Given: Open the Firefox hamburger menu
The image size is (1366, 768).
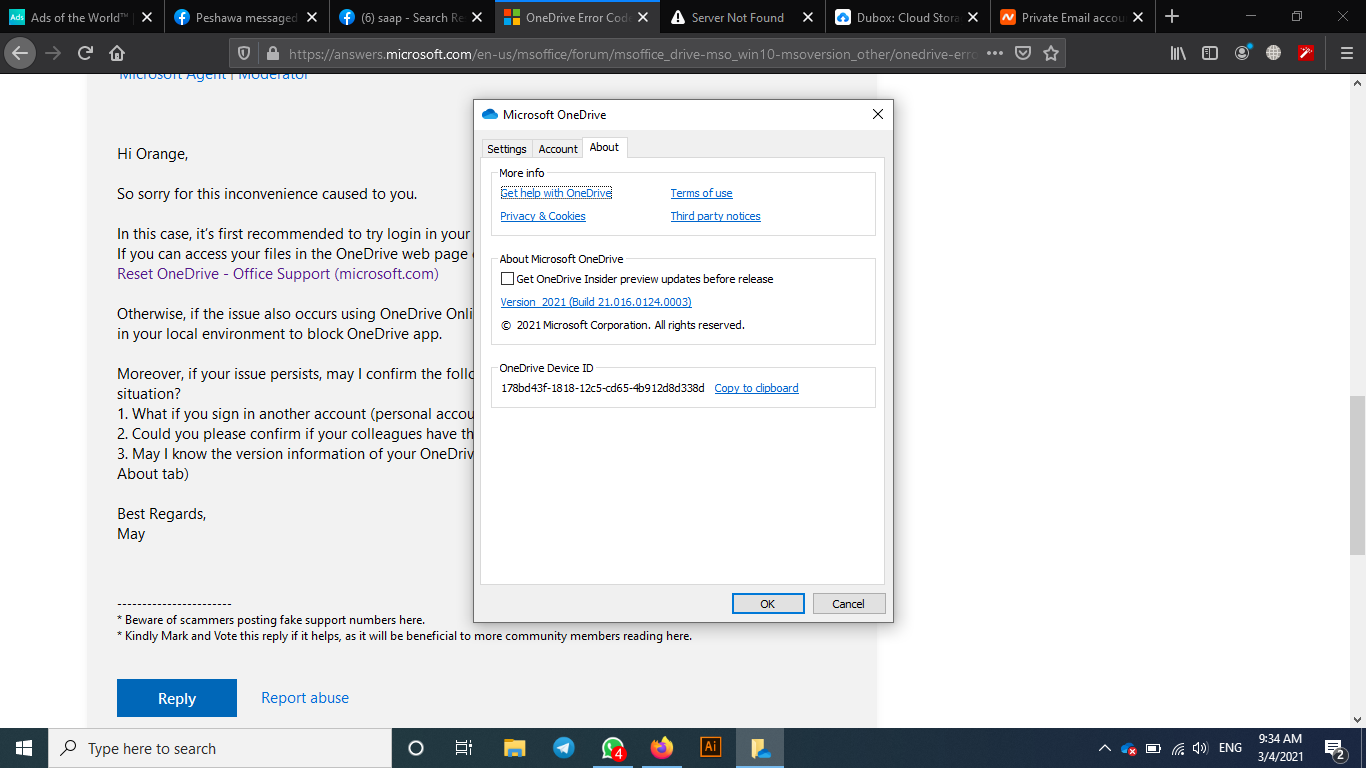Looking at the screenshot, I should [x=1345, y=52].
